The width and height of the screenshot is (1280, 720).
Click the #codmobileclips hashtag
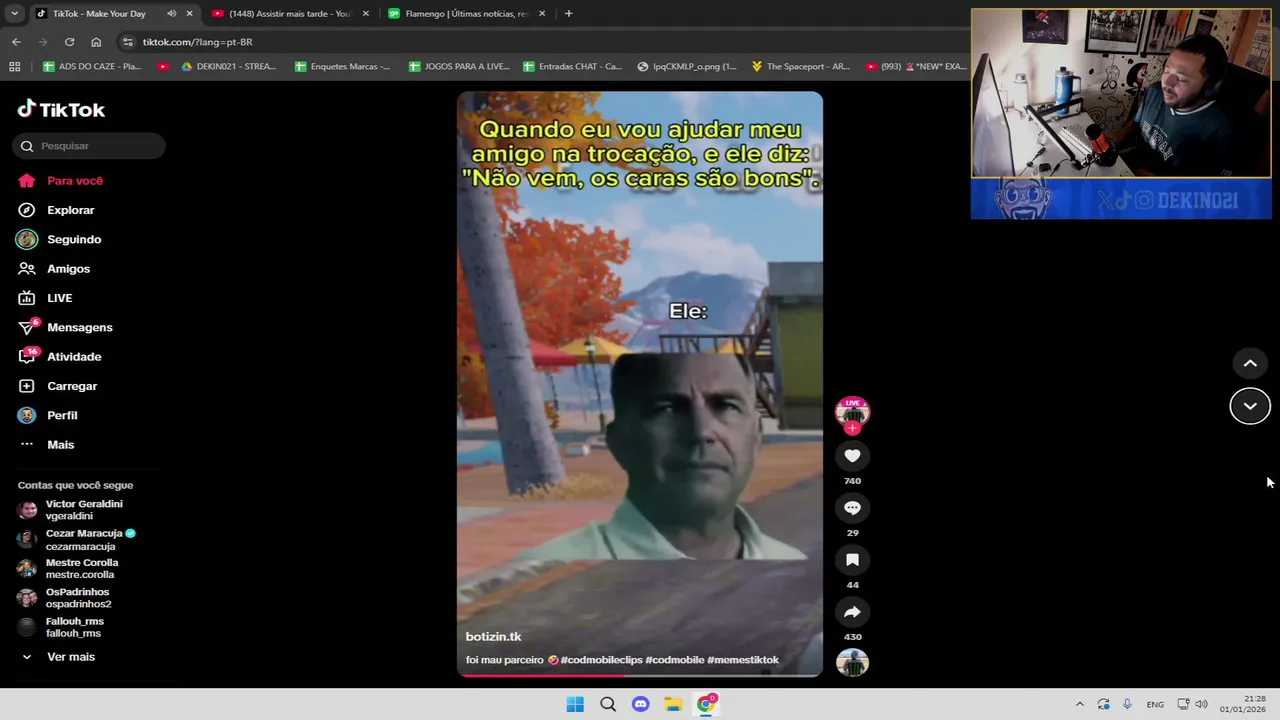[601, 660]
